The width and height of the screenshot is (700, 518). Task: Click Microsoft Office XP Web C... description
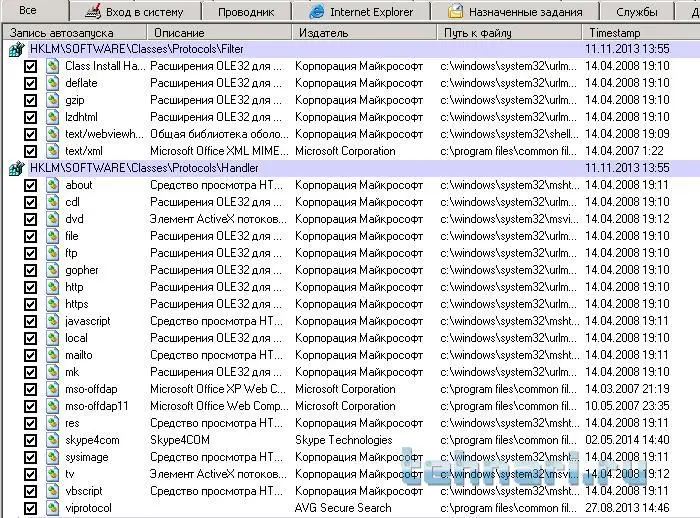(x=218, y=389)
